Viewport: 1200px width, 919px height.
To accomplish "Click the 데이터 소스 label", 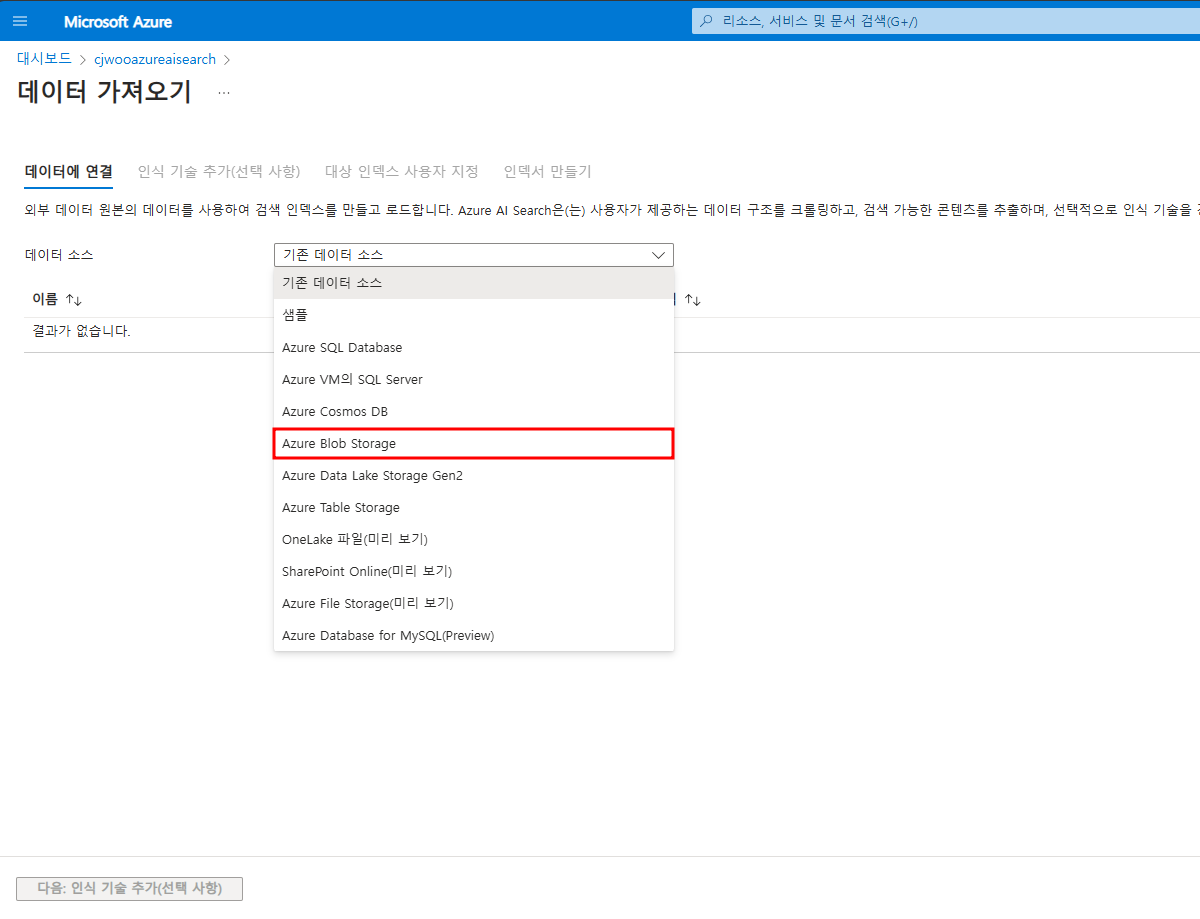I will point(59,255).
